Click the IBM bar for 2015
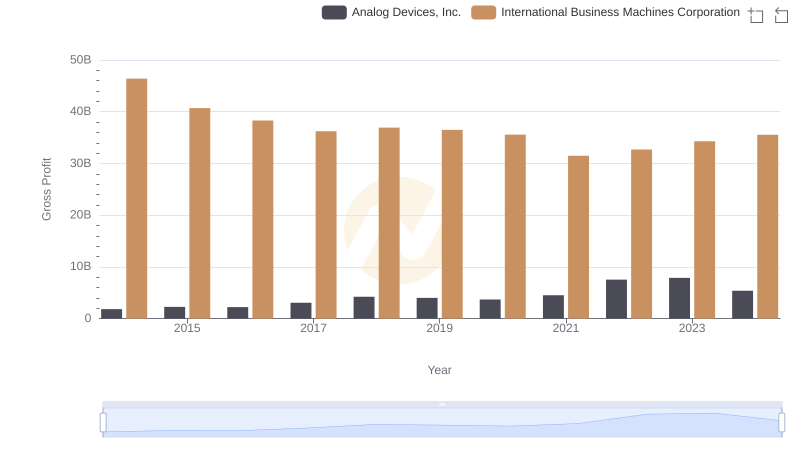800x461 pixels. coord(199,213)
